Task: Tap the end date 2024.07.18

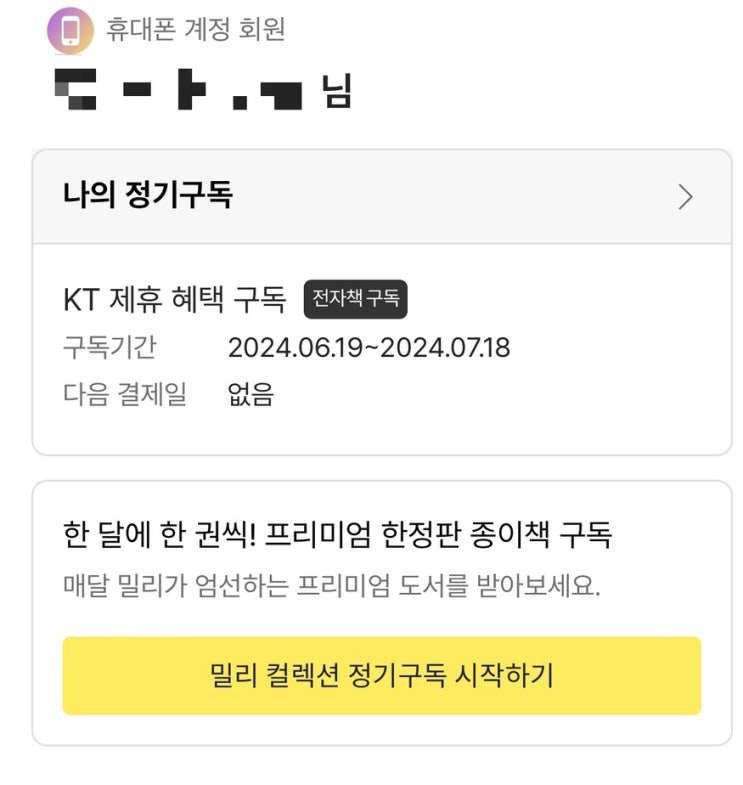Action: coord(445,348)
